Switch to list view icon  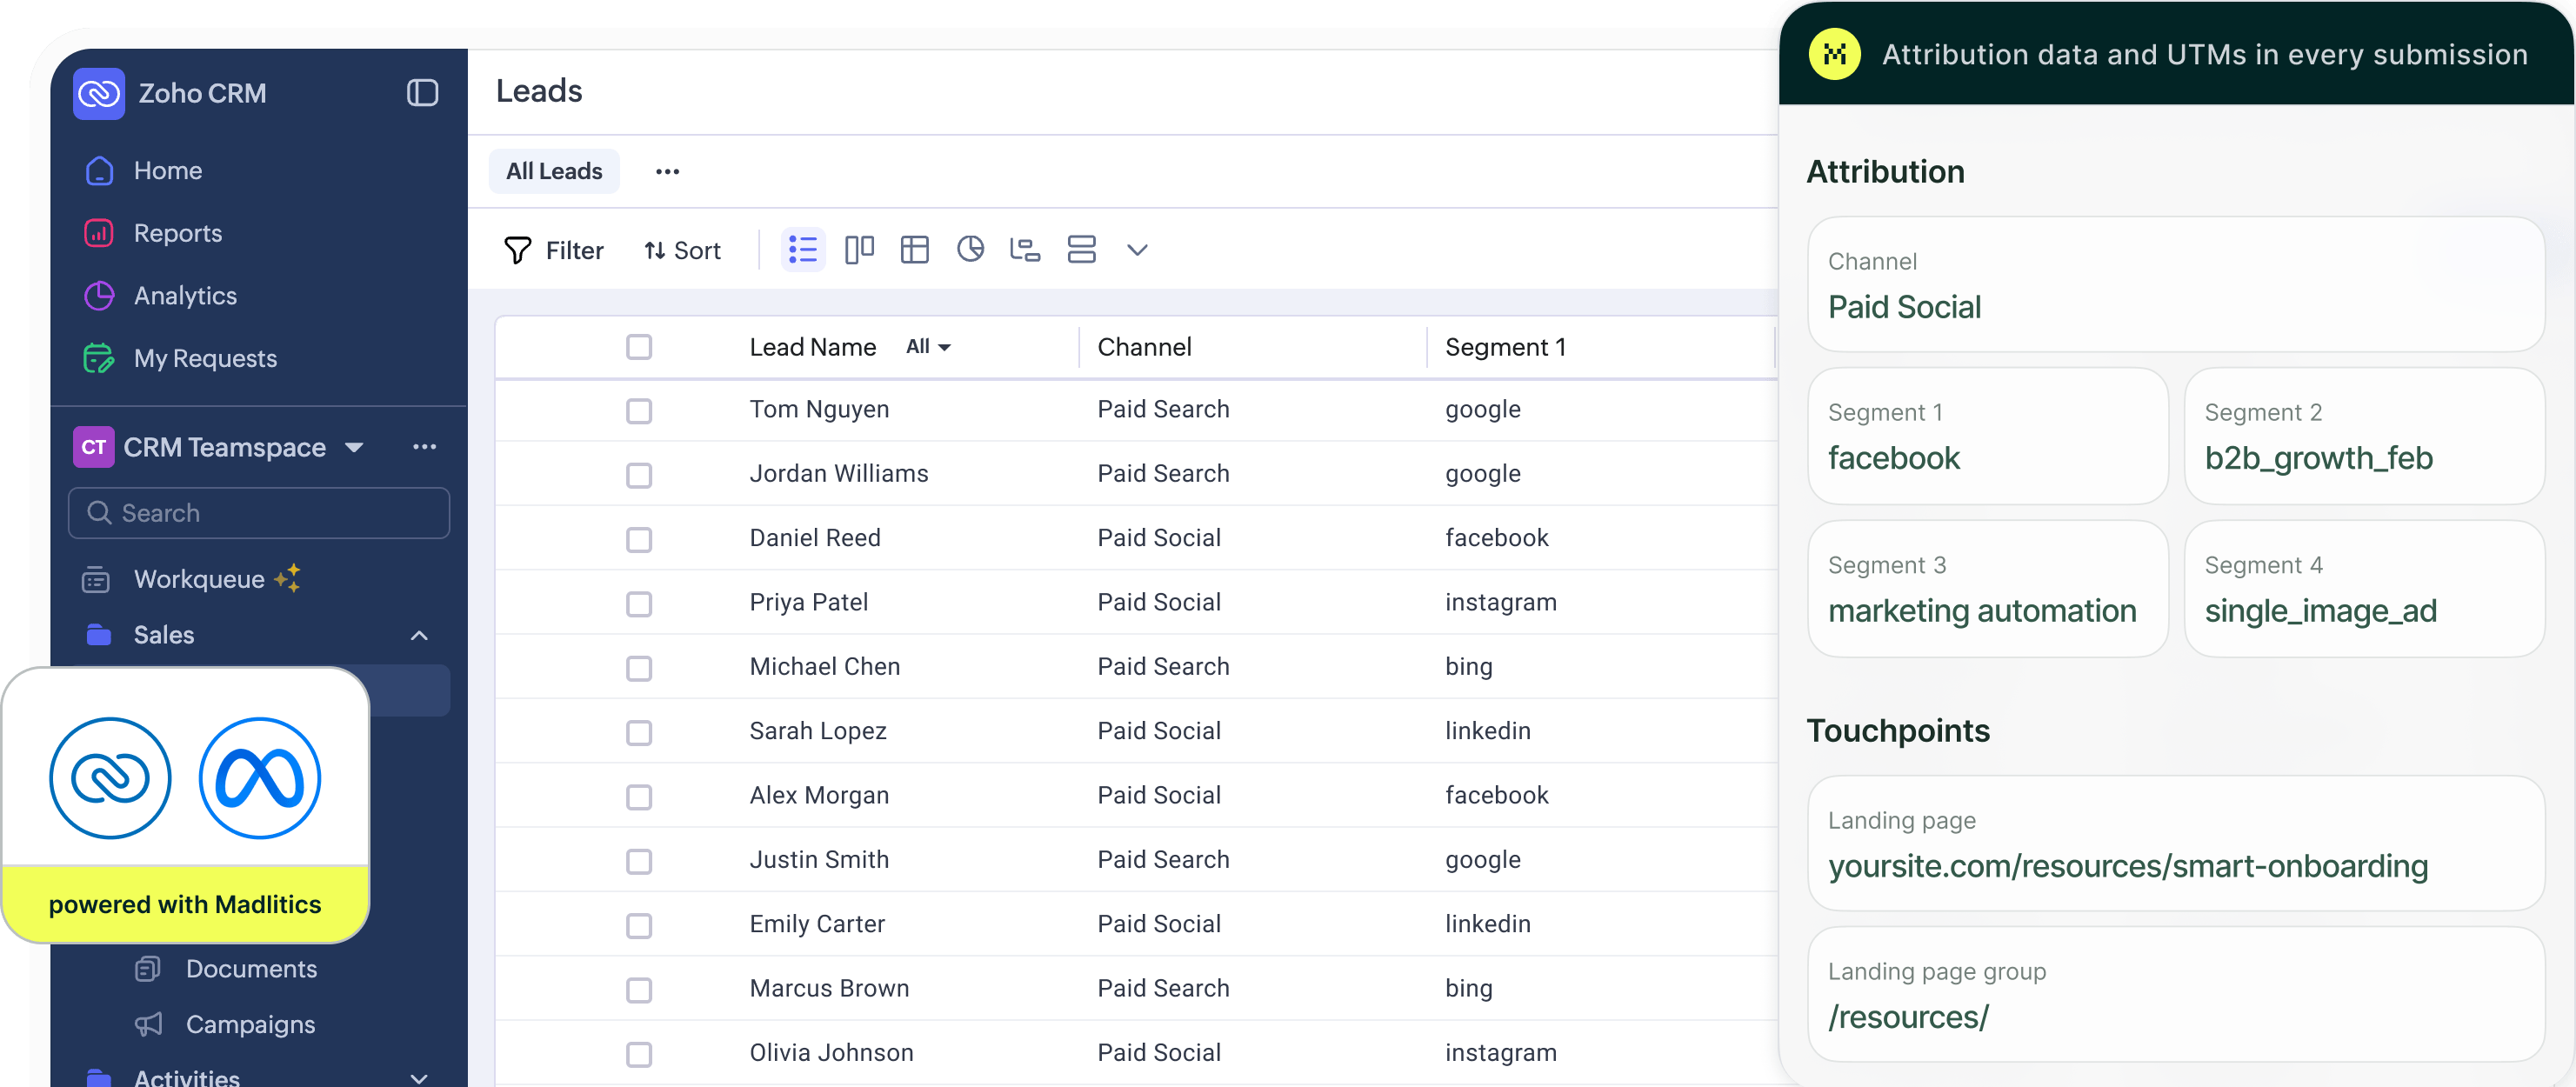click(x=803, y=249)
